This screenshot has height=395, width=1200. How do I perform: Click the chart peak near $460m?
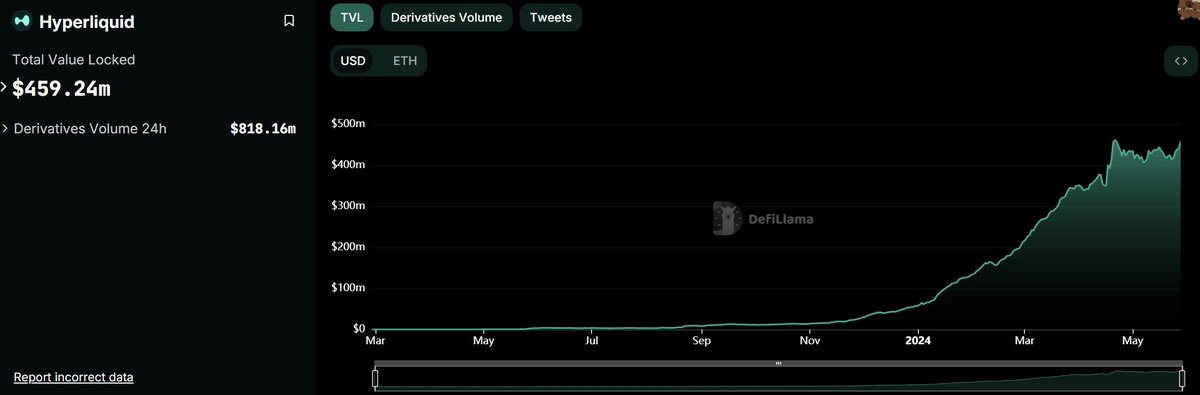coord(1115,142)
